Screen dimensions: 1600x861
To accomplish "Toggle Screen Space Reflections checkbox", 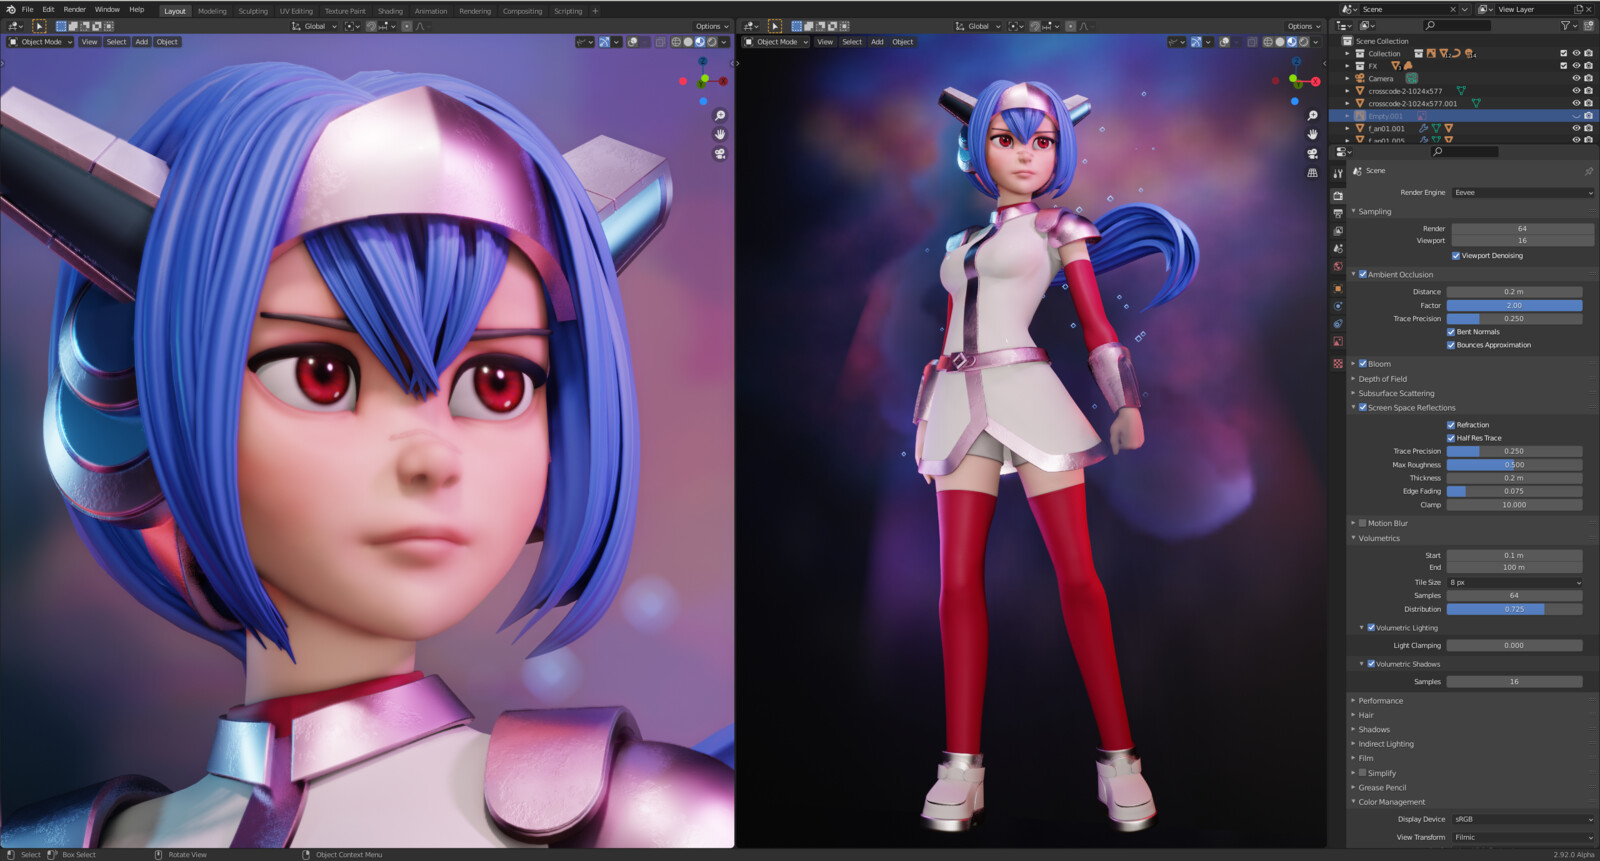I will (1363, 408).
